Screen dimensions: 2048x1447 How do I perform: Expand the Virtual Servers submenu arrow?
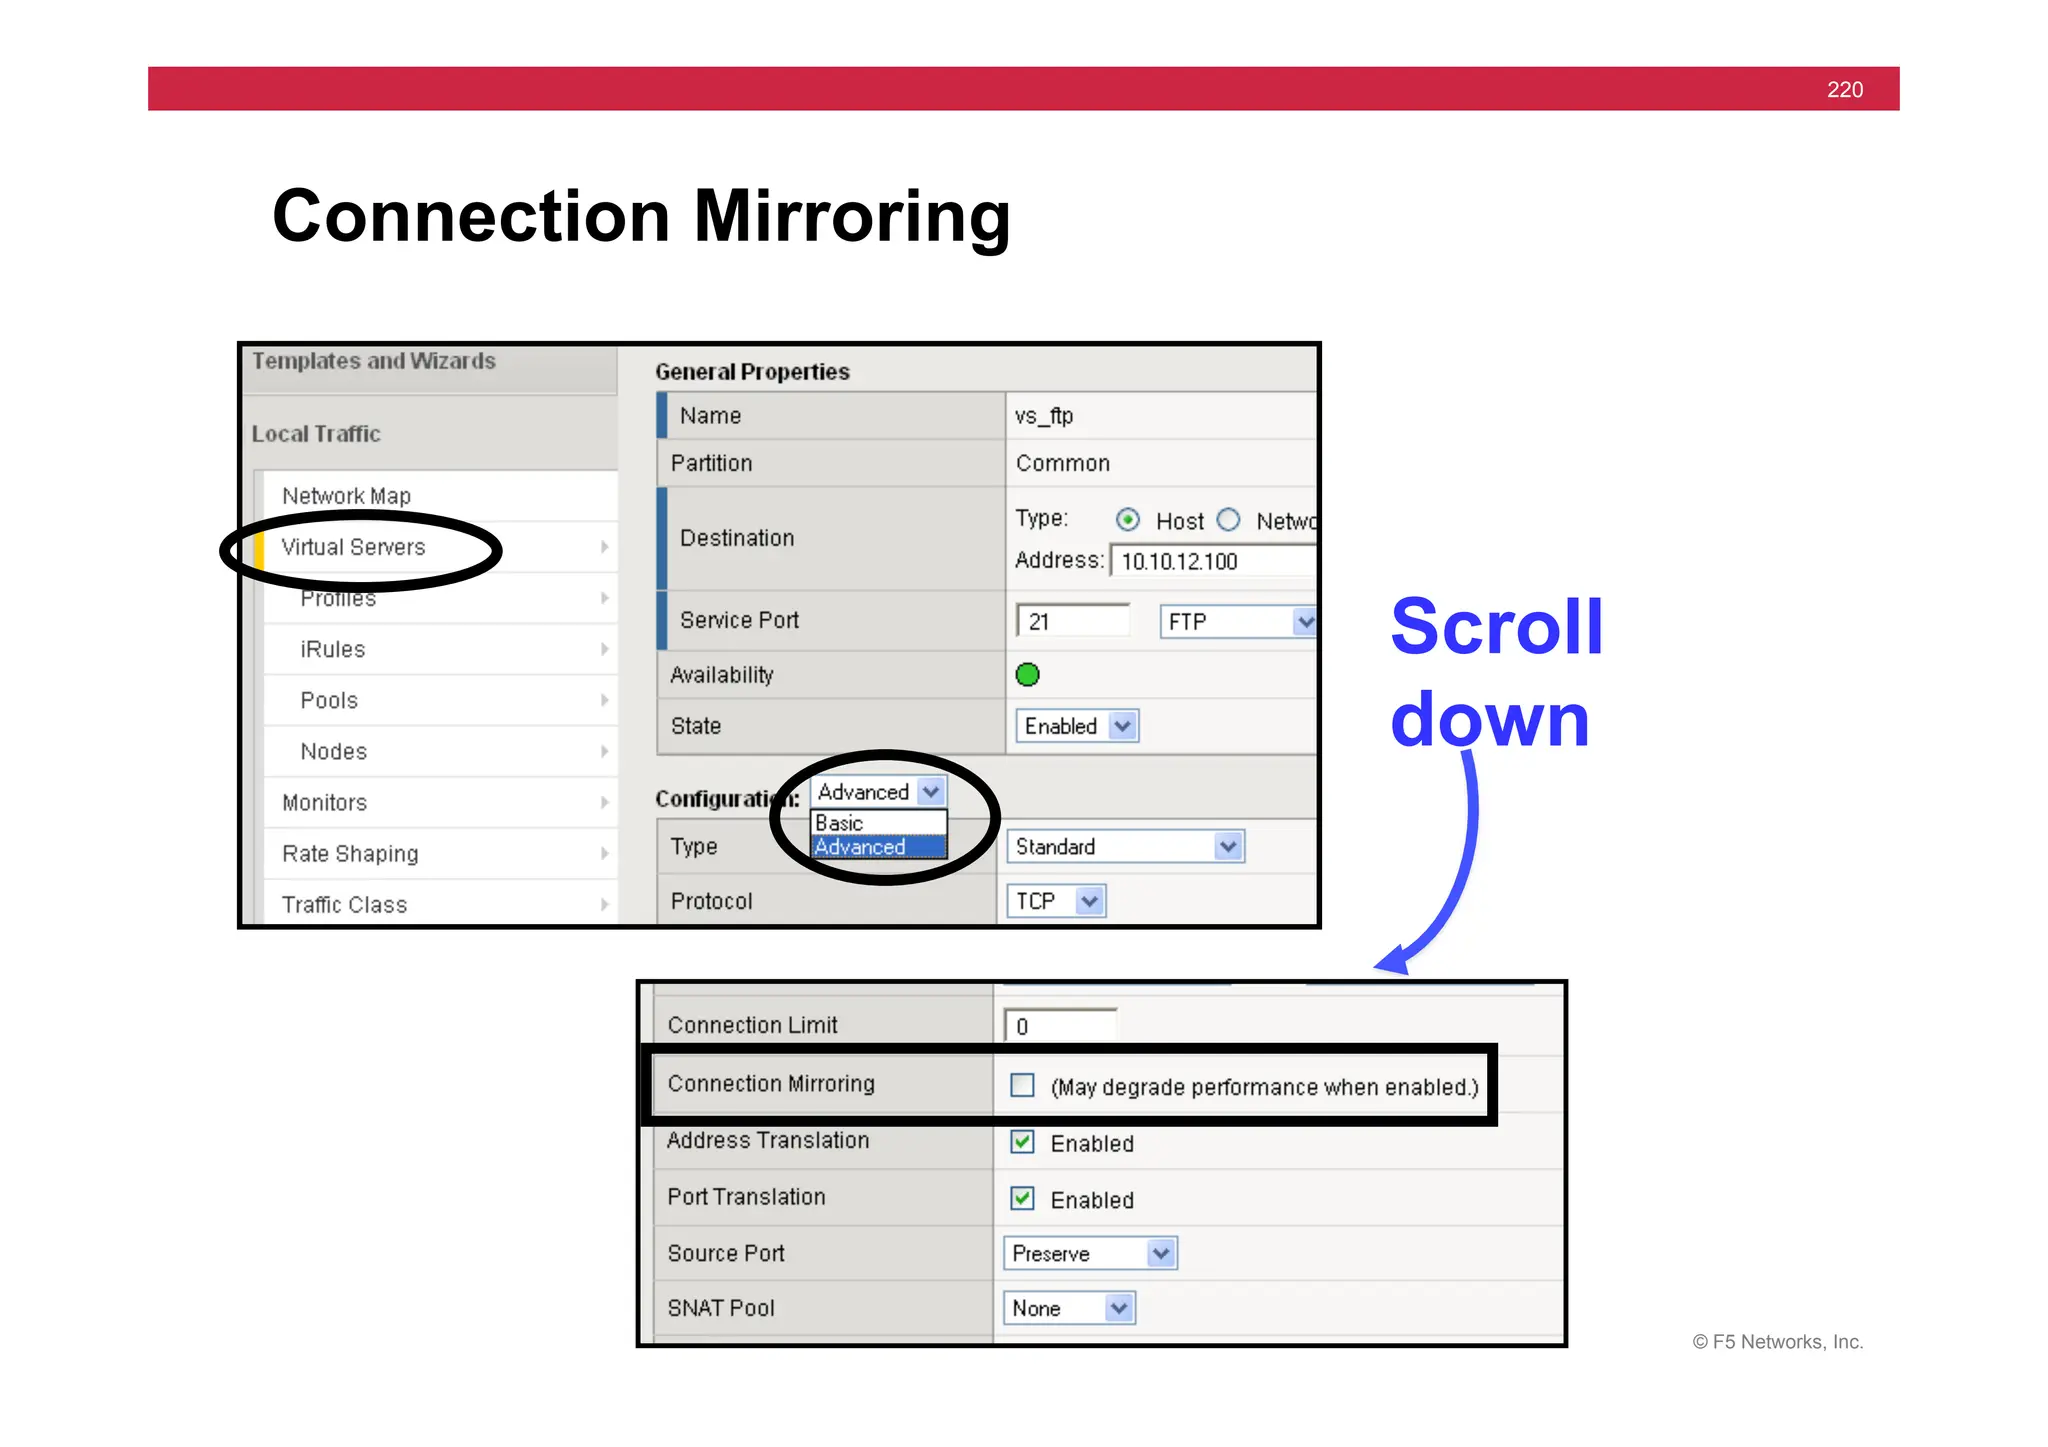604,547
